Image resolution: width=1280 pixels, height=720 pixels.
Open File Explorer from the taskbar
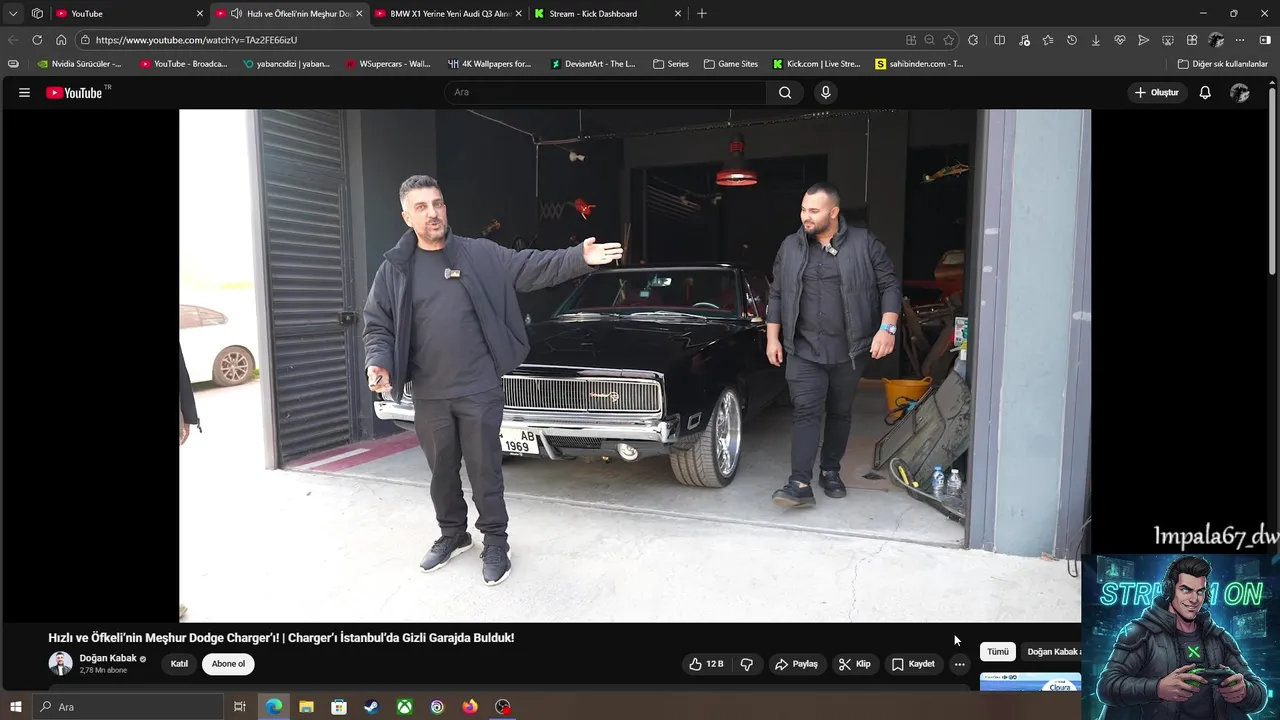[306, 707]
